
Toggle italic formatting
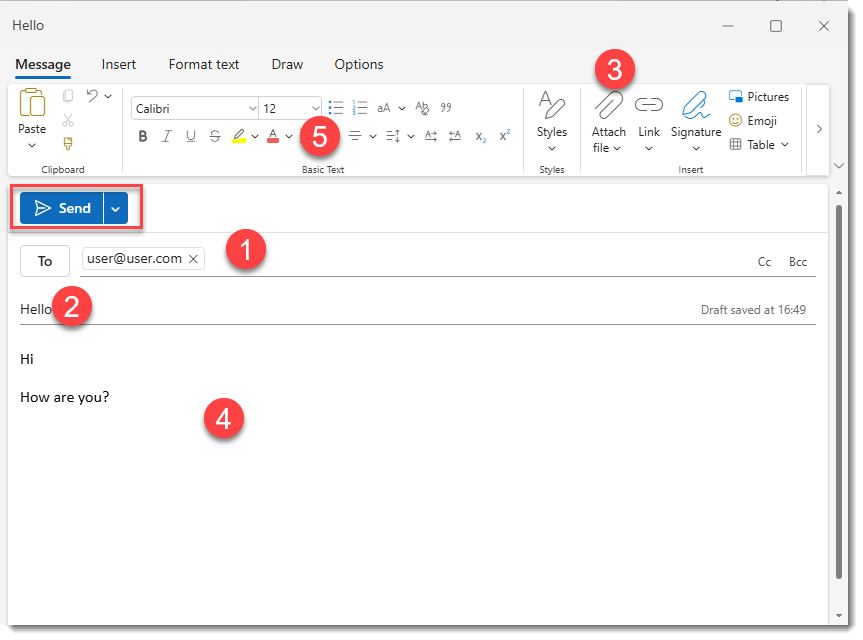click(166, 136)
